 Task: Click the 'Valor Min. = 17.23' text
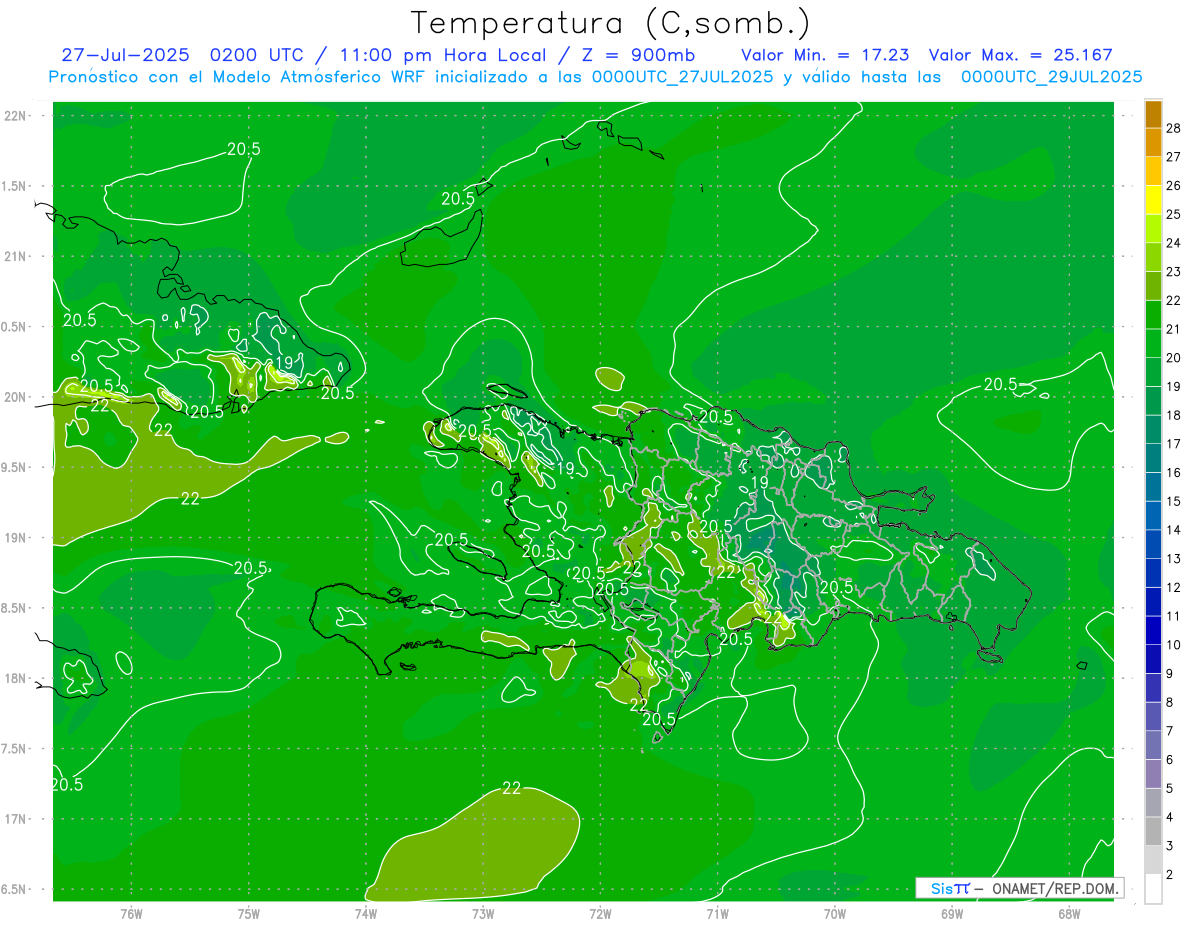tap(825, 55)
